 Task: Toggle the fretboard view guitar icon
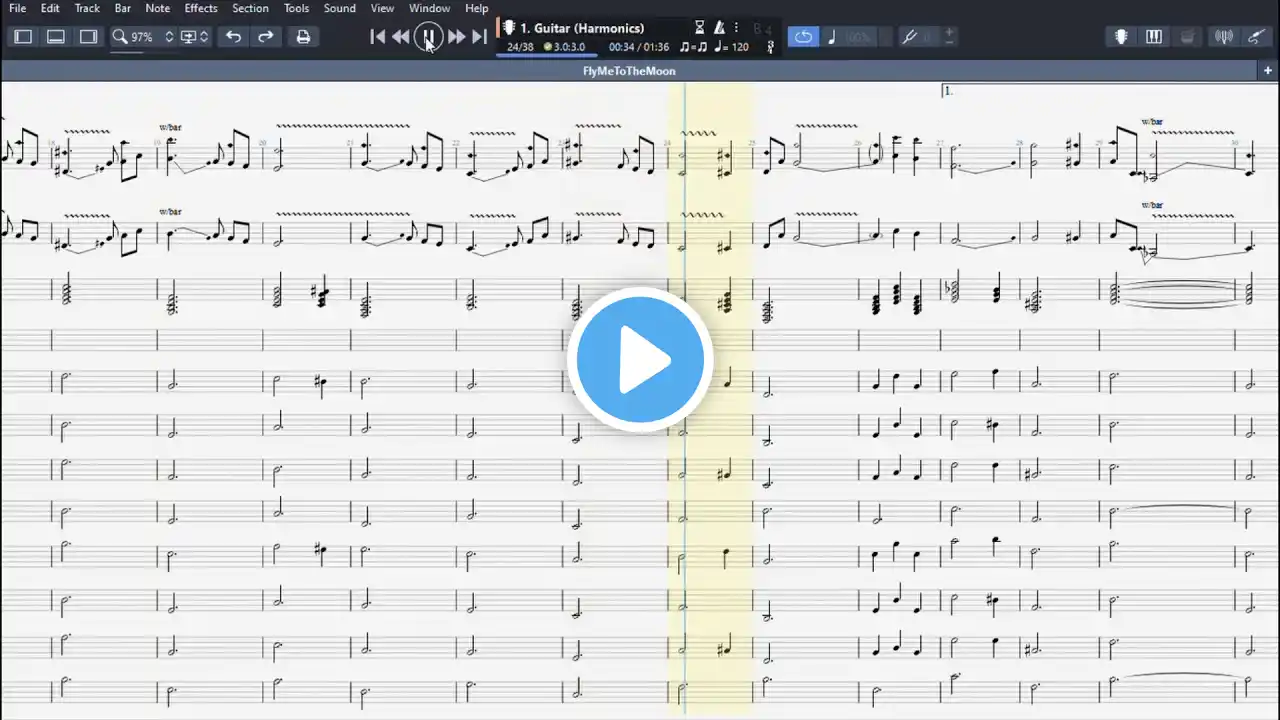click(x=1121, y=37)
